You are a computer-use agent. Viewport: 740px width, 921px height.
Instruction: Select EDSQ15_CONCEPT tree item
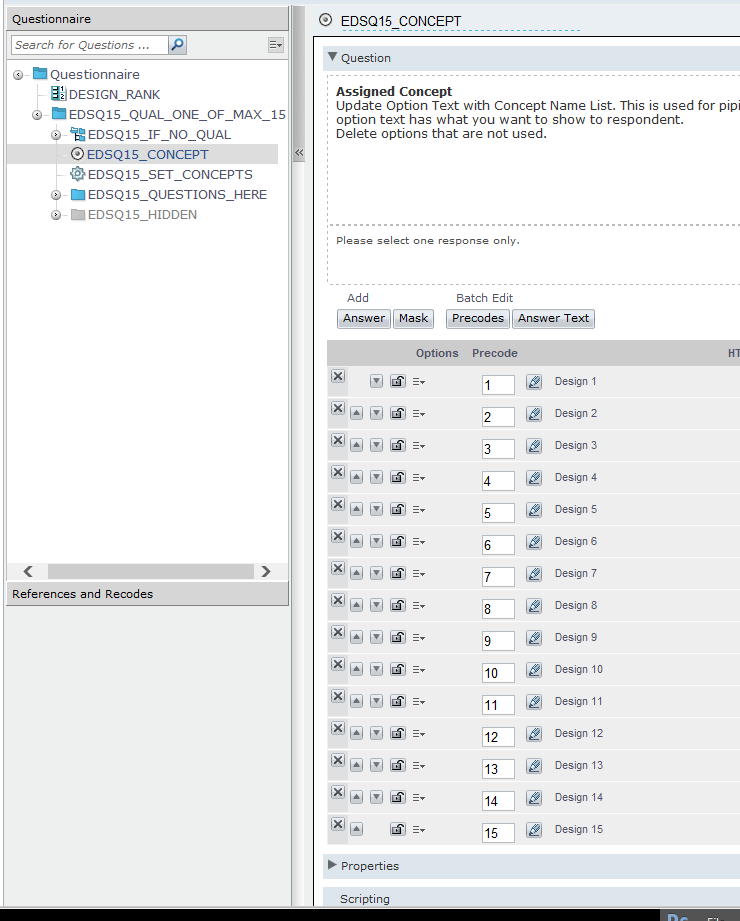147,154
